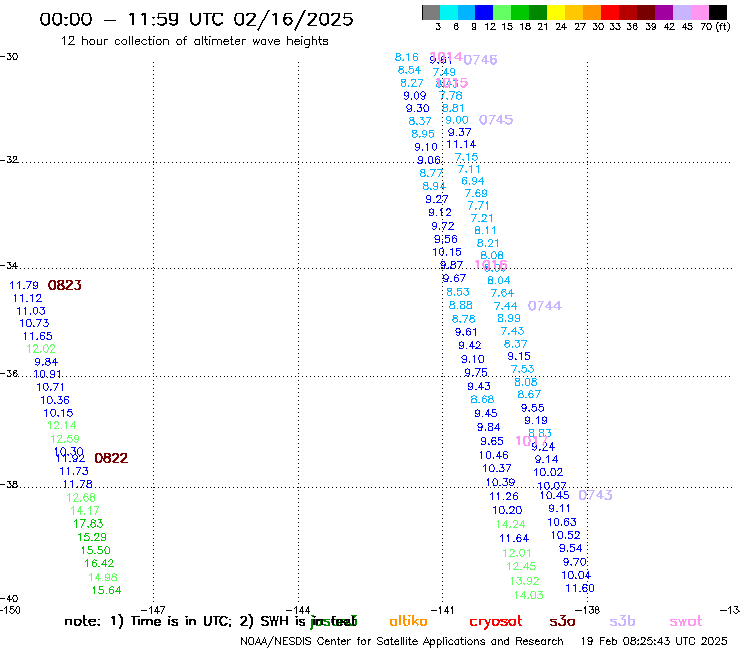Click the wave height value '14.24'
Viewport: 740px width, 650px height.
coord(511,524)
